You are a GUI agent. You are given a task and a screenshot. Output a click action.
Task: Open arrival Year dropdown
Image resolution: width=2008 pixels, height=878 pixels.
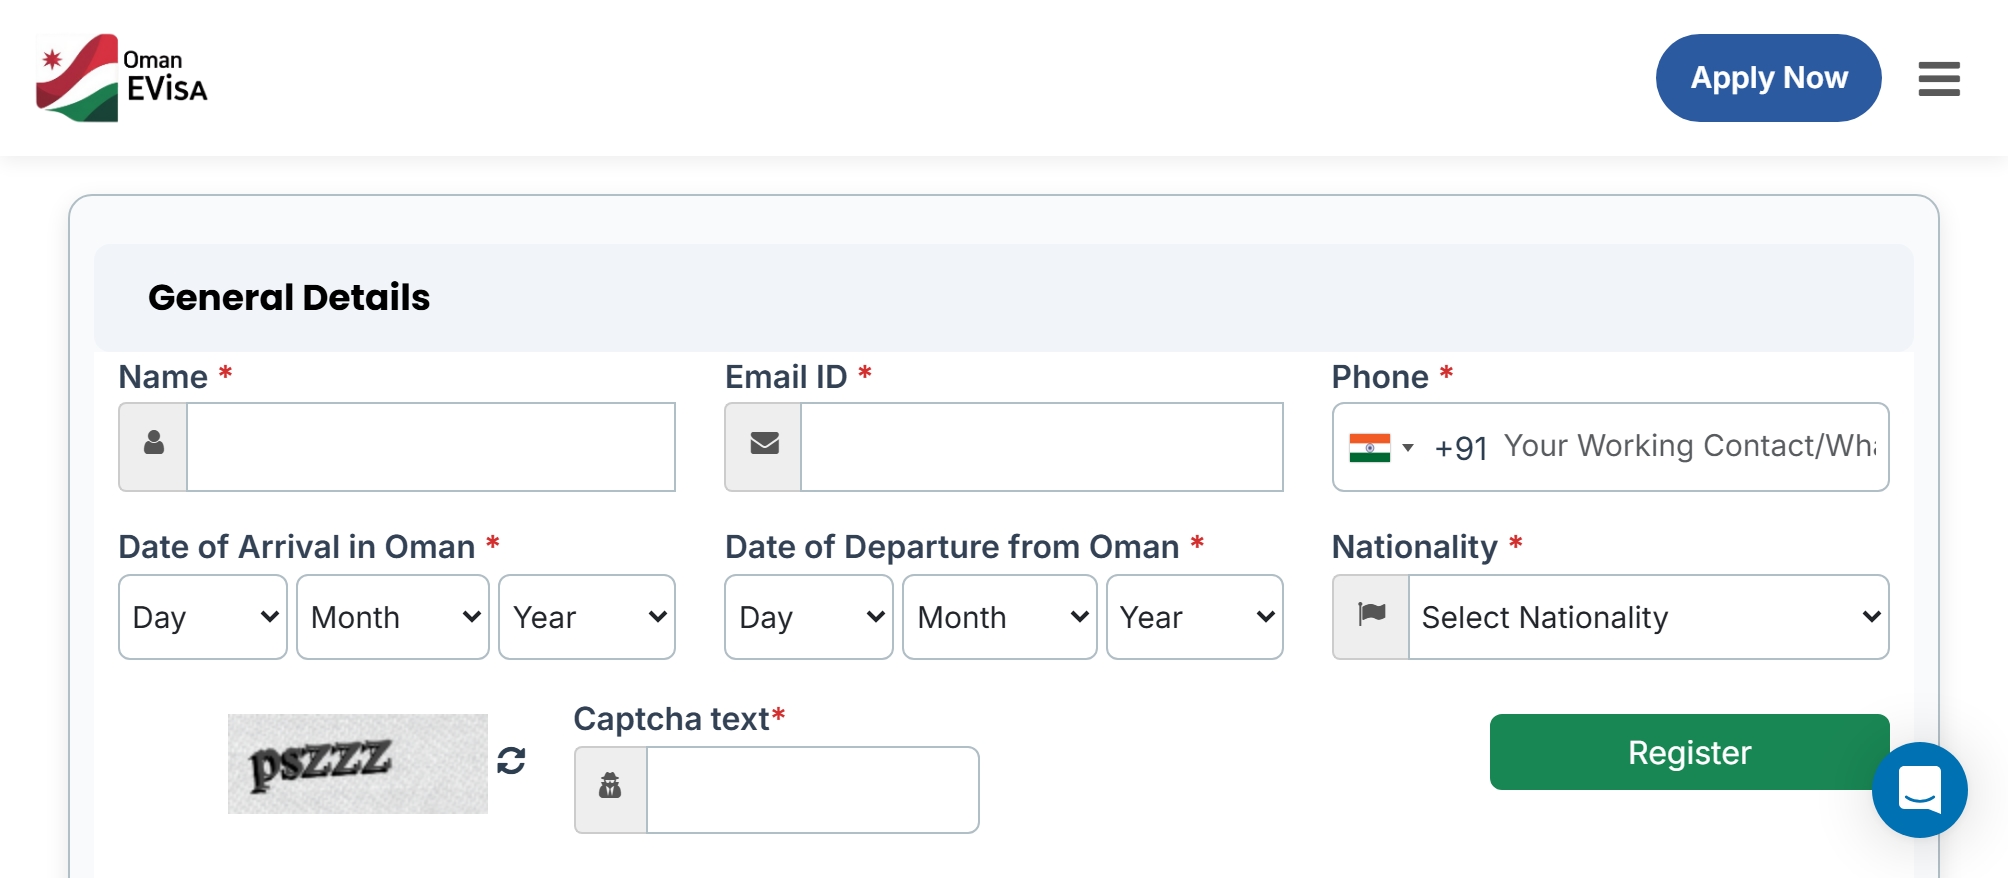[x=587, y=616]
